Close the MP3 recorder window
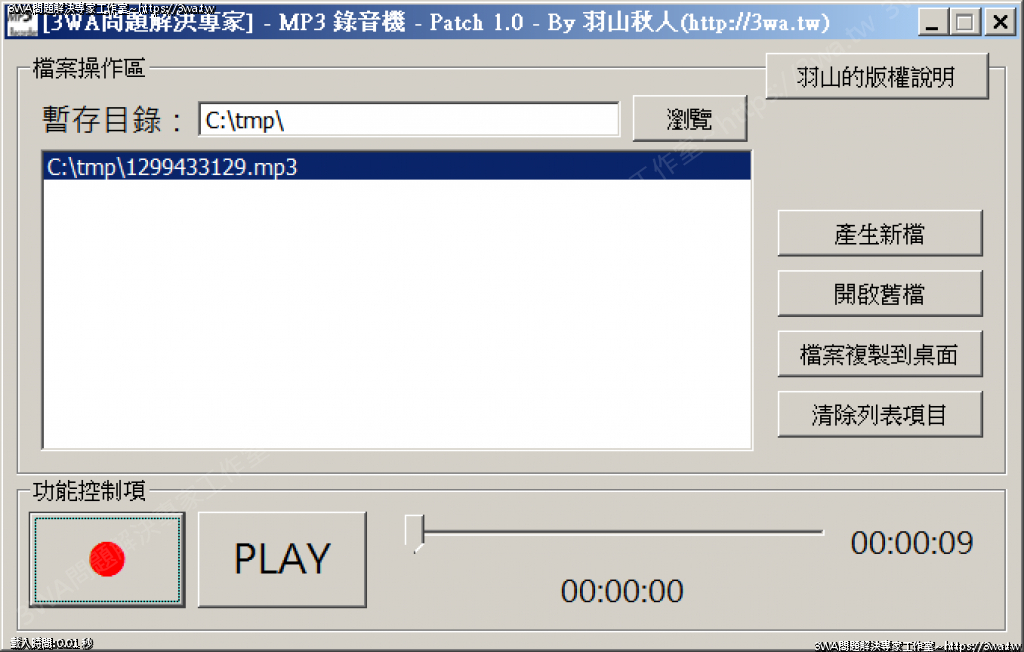 (x=1000, y=23)
